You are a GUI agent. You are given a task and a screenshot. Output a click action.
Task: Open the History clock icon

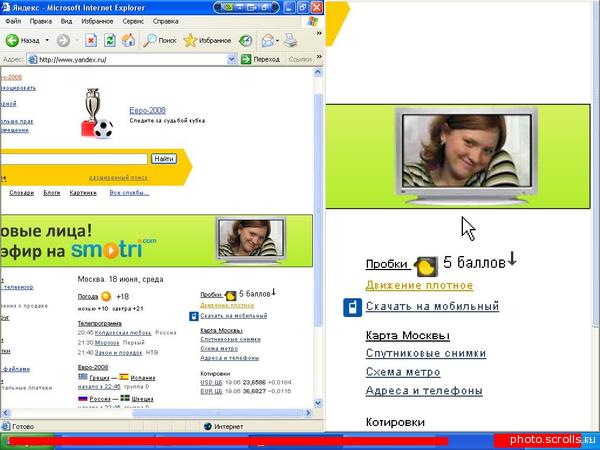[245, 41]
